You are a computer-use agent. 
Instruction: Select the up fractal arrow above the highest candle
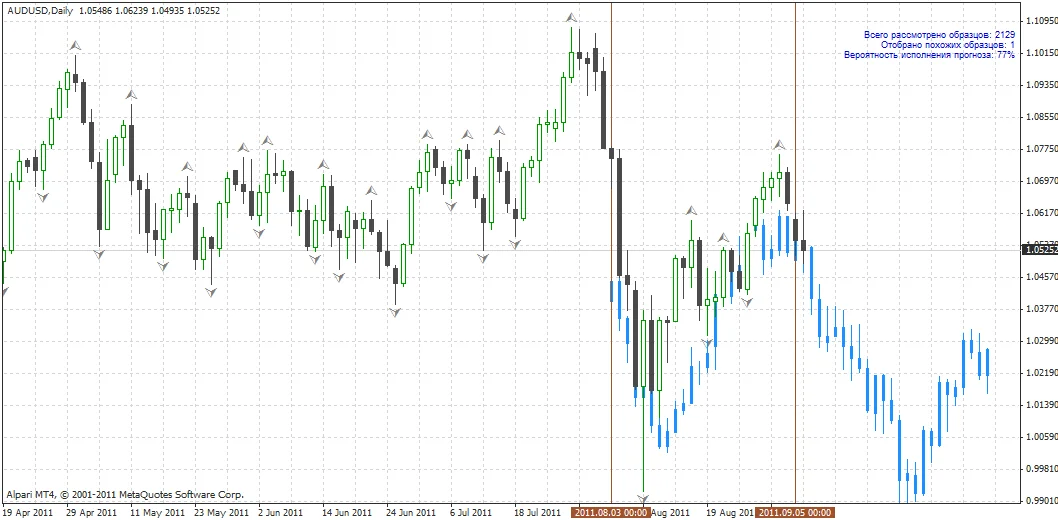pos(572,17)
